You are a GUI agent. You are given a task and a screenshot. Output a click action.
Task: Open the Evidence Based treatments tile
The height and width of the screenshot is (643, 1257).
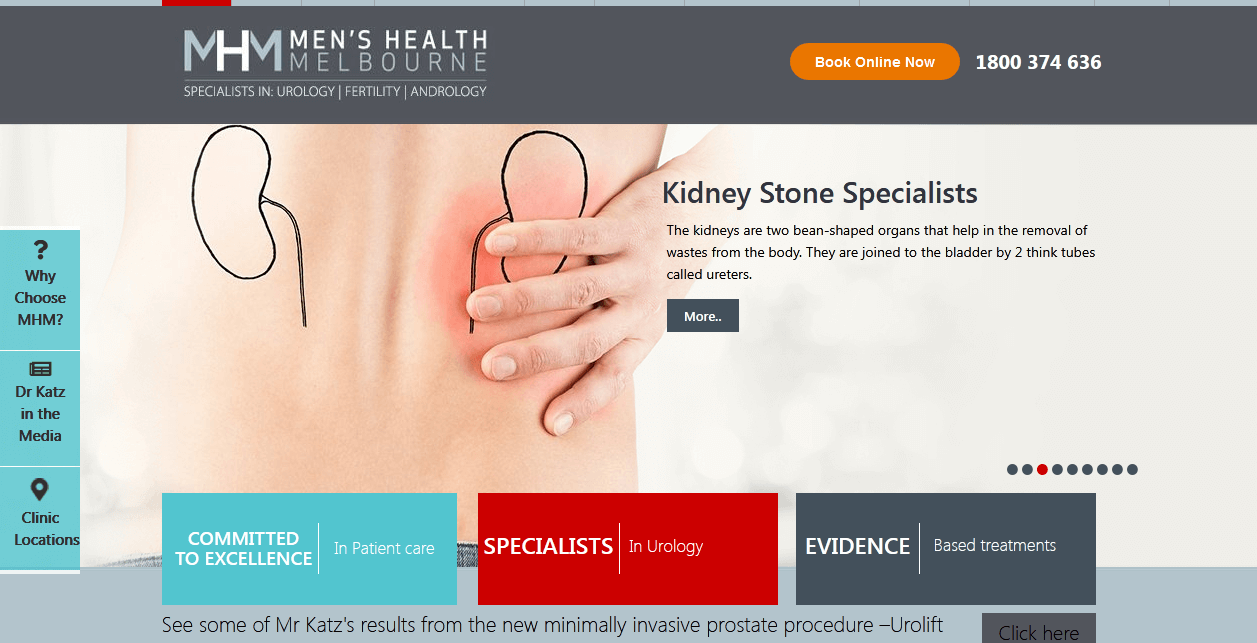pyautogui.click(x=946, y=549)
